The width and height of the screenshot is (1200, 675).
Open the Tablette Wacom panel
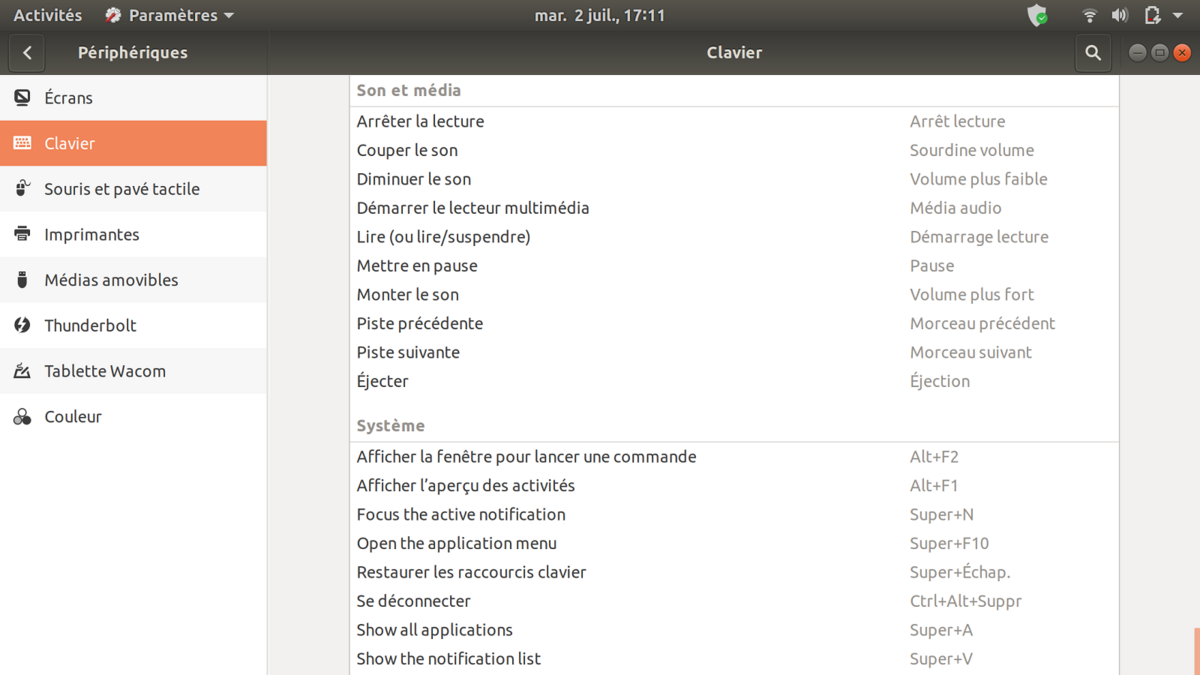pyautogui.click(x=133, y=371)
